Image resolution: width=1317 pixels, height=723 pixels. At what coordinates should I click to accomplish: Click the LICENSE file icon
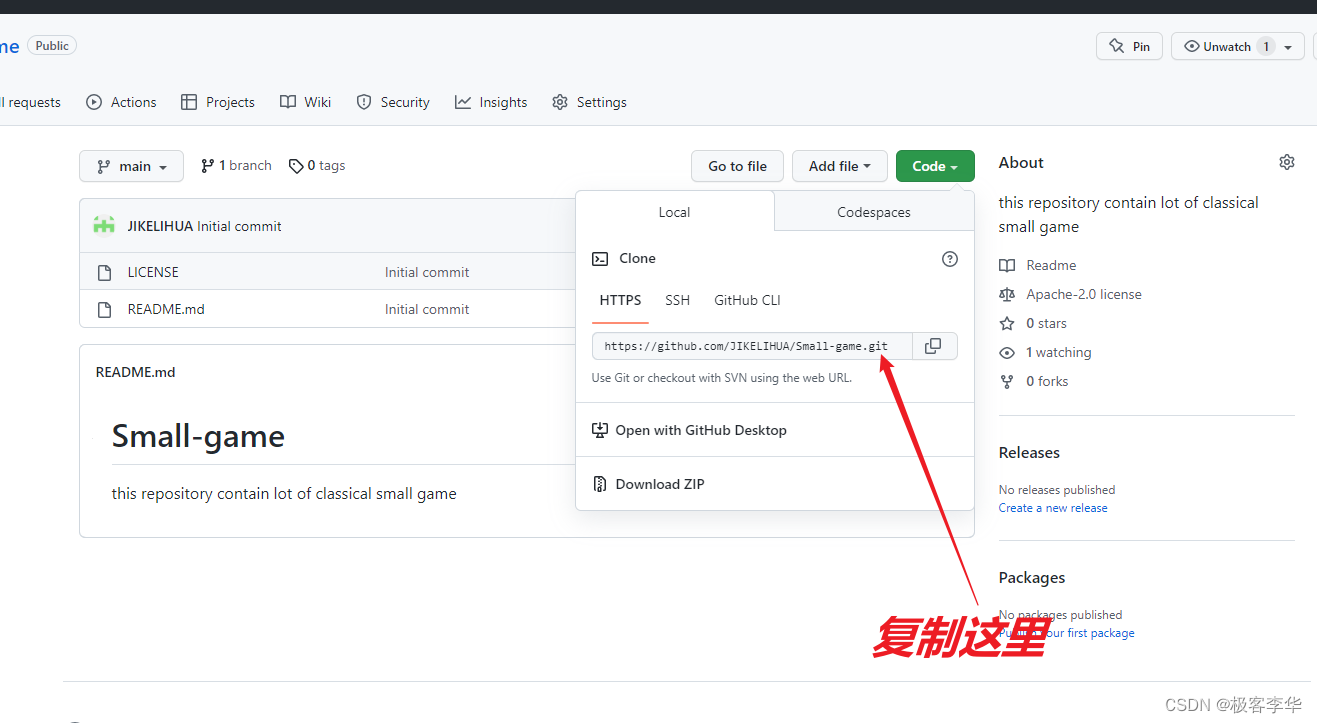coord(104,272)
